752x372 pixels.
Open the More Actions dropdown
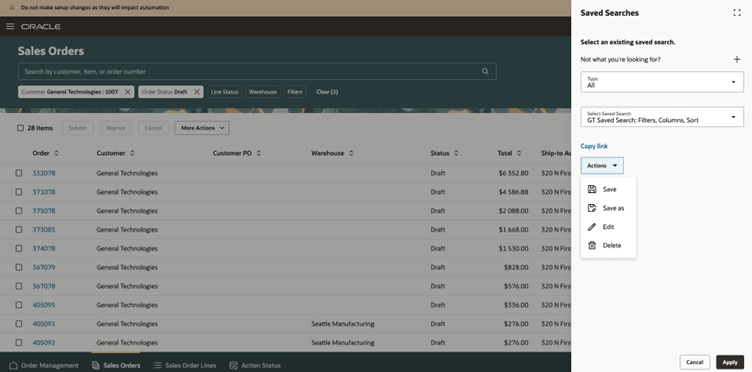coord(202,128)
